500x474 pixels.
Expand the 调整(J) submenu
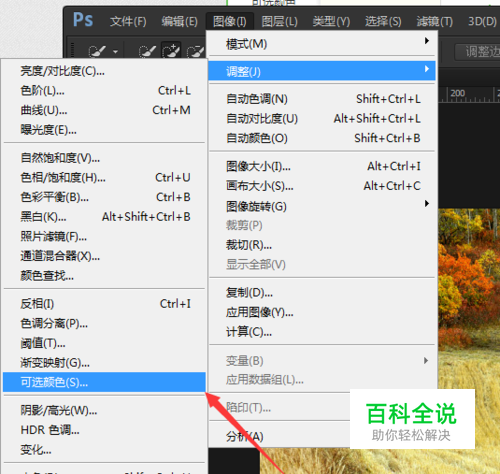tap(322, 71)
